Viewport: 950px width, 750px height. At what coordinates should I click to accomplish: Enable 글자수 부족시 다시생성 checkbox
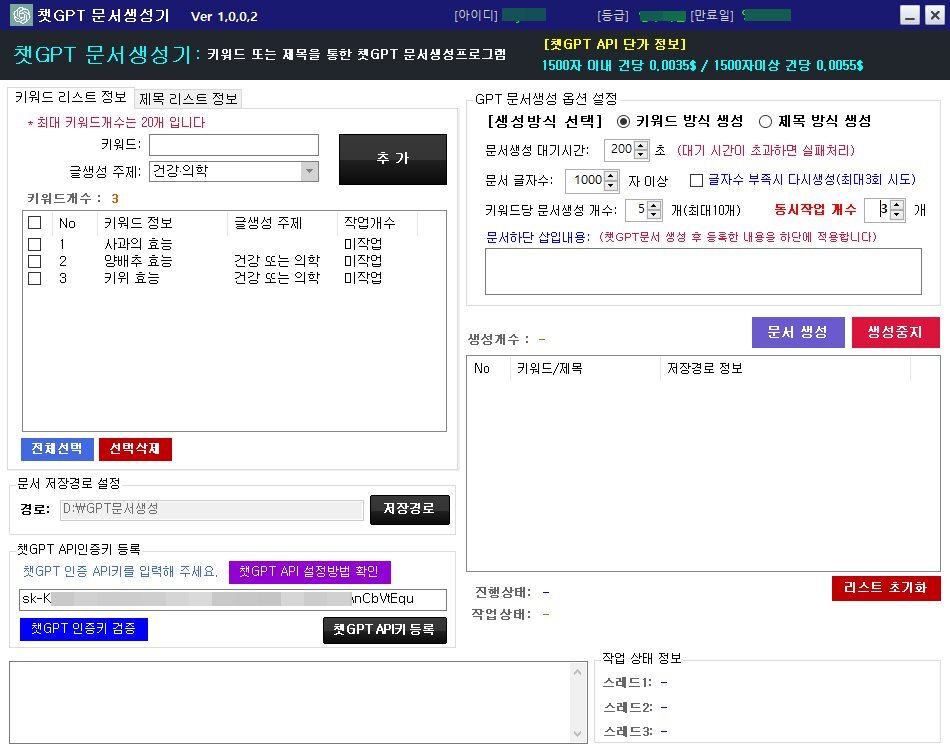[x=696, y=180]
